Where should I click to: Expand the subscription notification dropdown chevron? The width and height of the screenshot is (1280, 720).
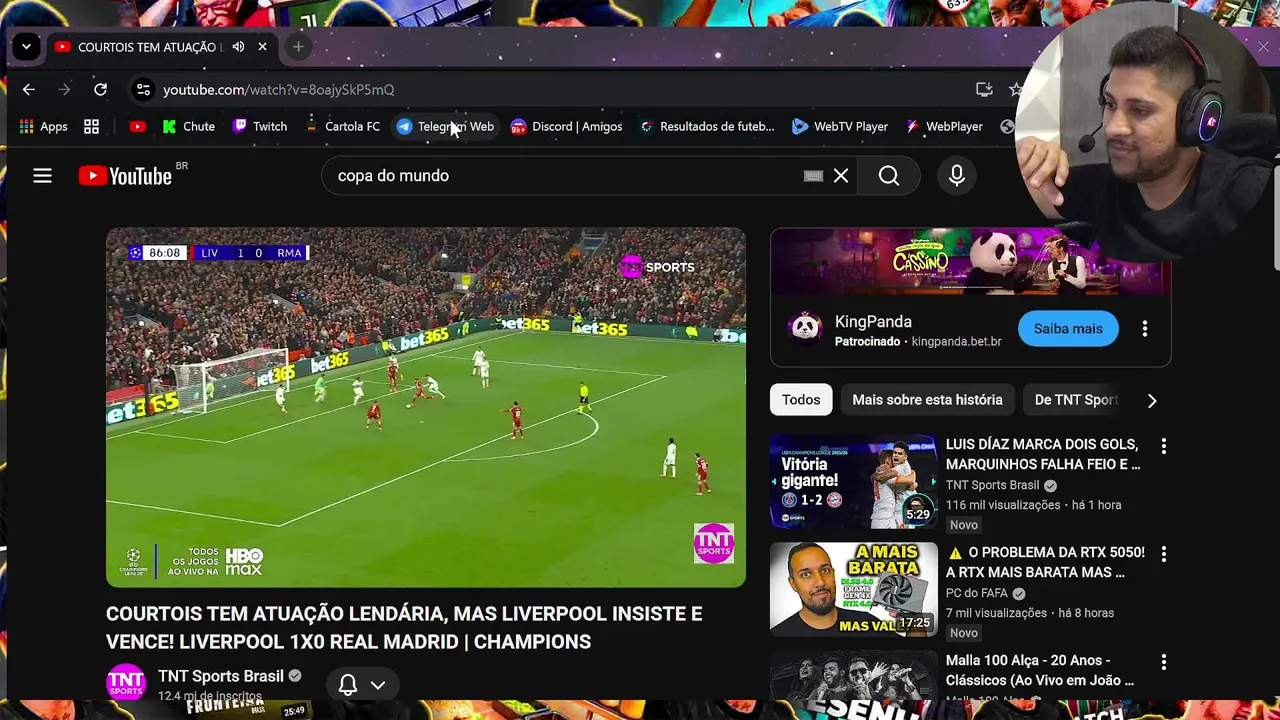(x=378, y=685)
